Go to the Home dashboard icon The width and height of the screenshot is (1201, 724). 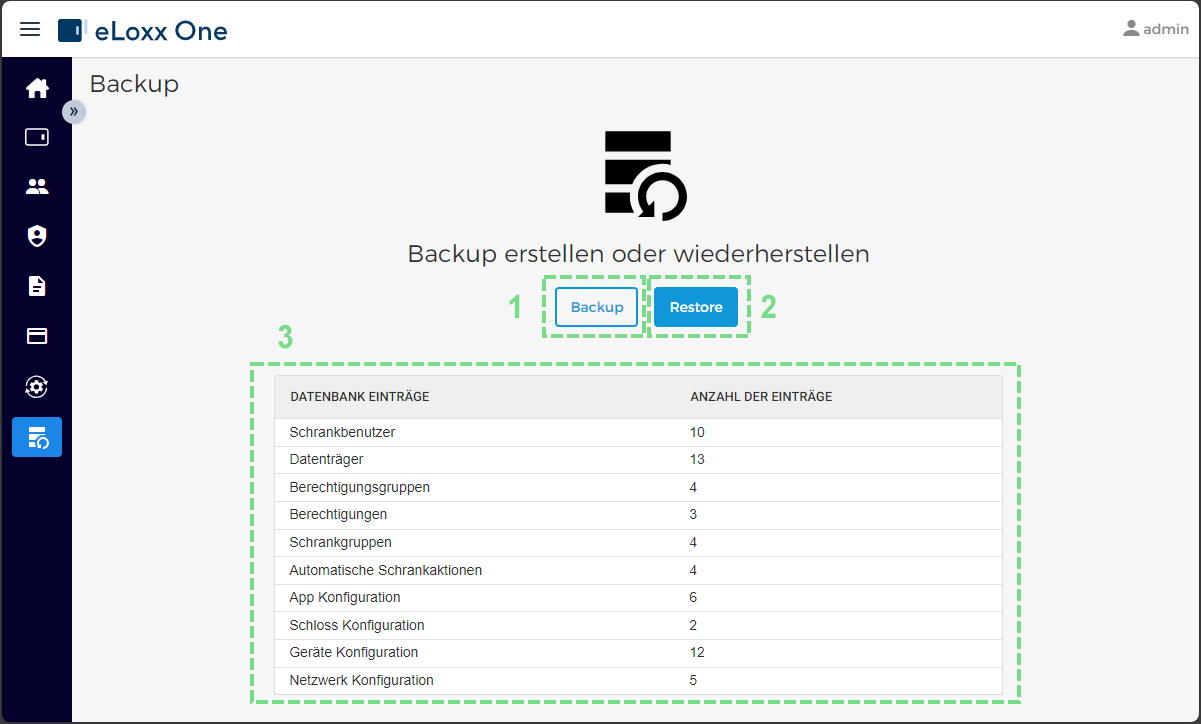point(37,88)
